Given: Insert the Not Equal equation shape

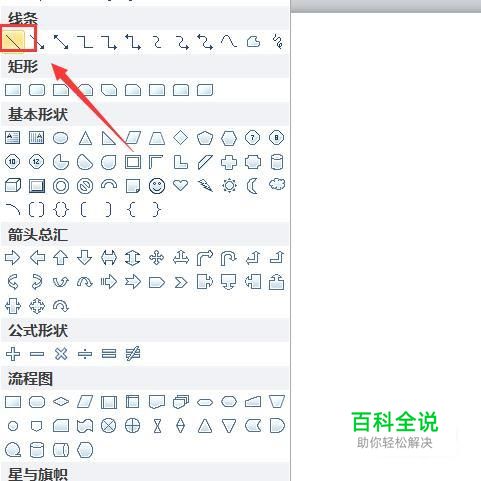Looking at the screenshot, I should coord(133,354).
